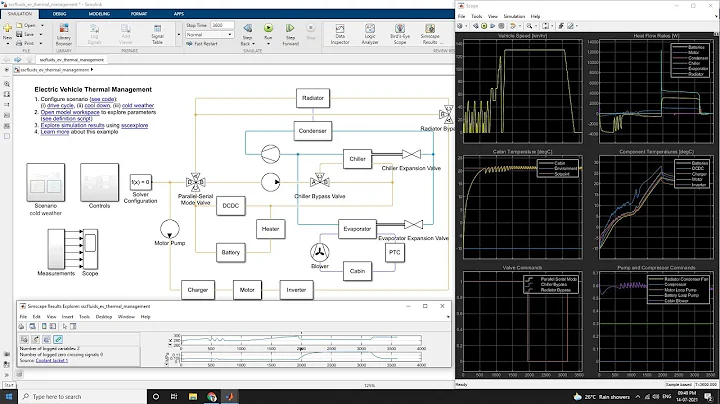Open the Tools menu in Scope window
Viewport: 720px width, 404px height.
pos(476,16)
